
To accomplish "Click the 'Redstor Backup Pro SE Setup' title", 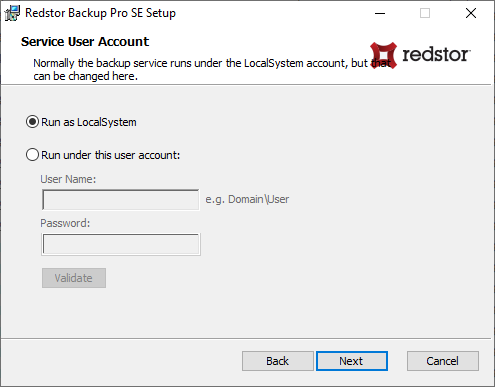I will 100,13.
